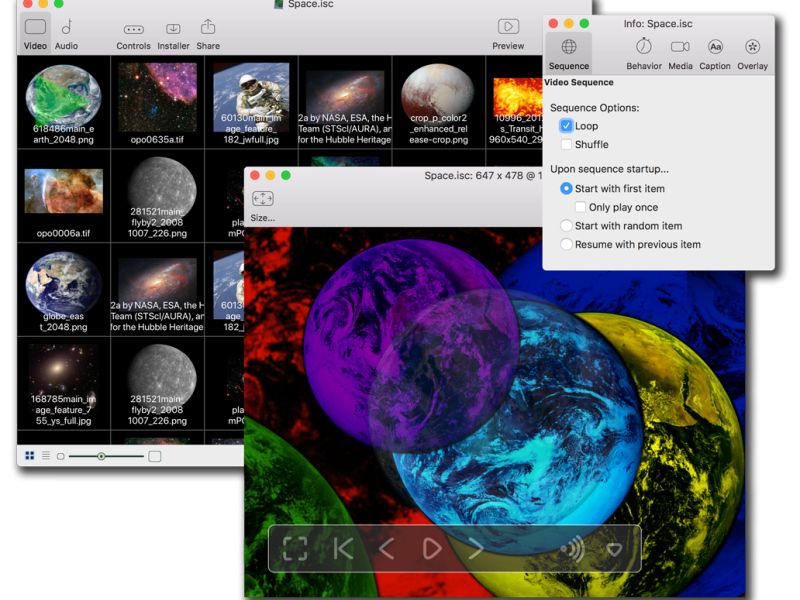Click the play button in preview controls

click(x=432, y=549)
